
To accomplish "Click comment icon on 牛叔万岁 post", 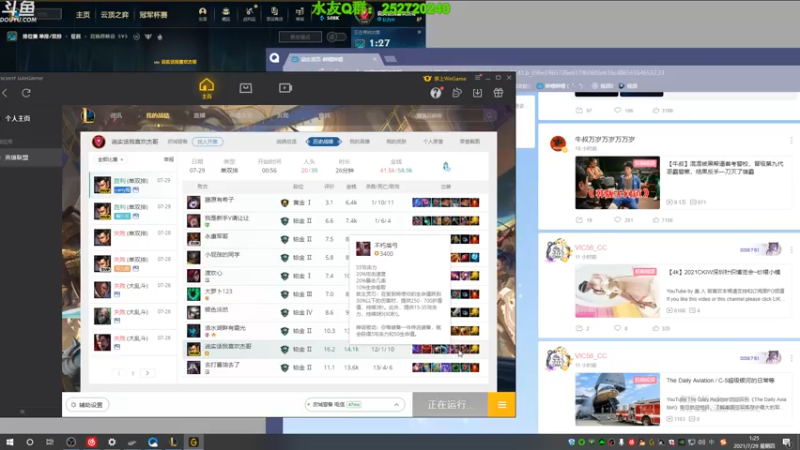I will pyautogui.click(x=617, y=220).
